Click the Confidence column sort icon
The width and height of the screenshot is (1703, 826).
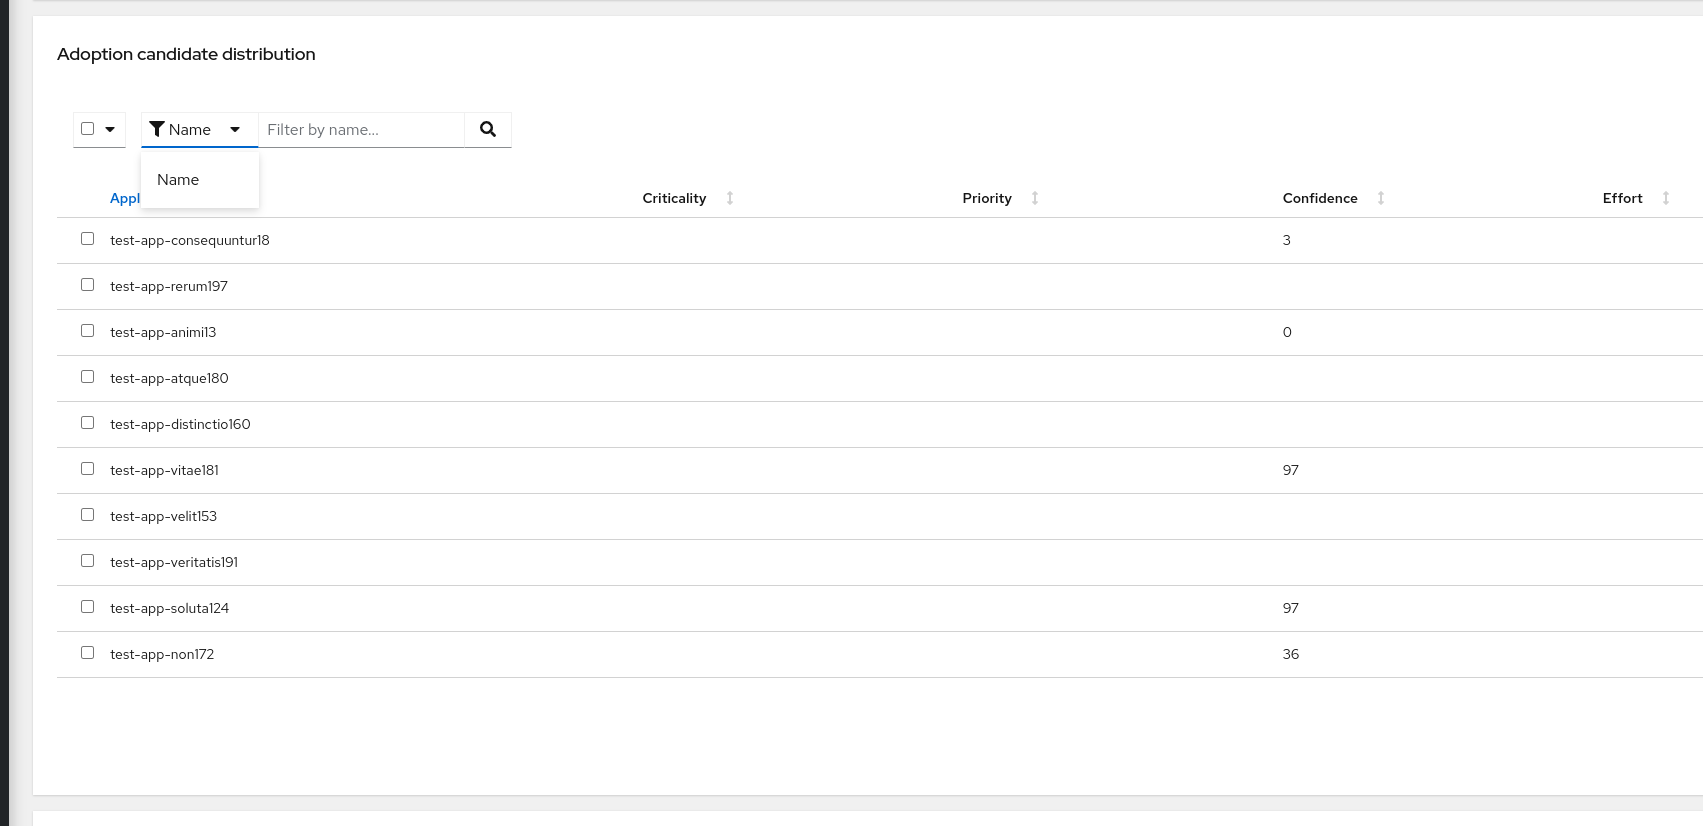[1381, 198]
